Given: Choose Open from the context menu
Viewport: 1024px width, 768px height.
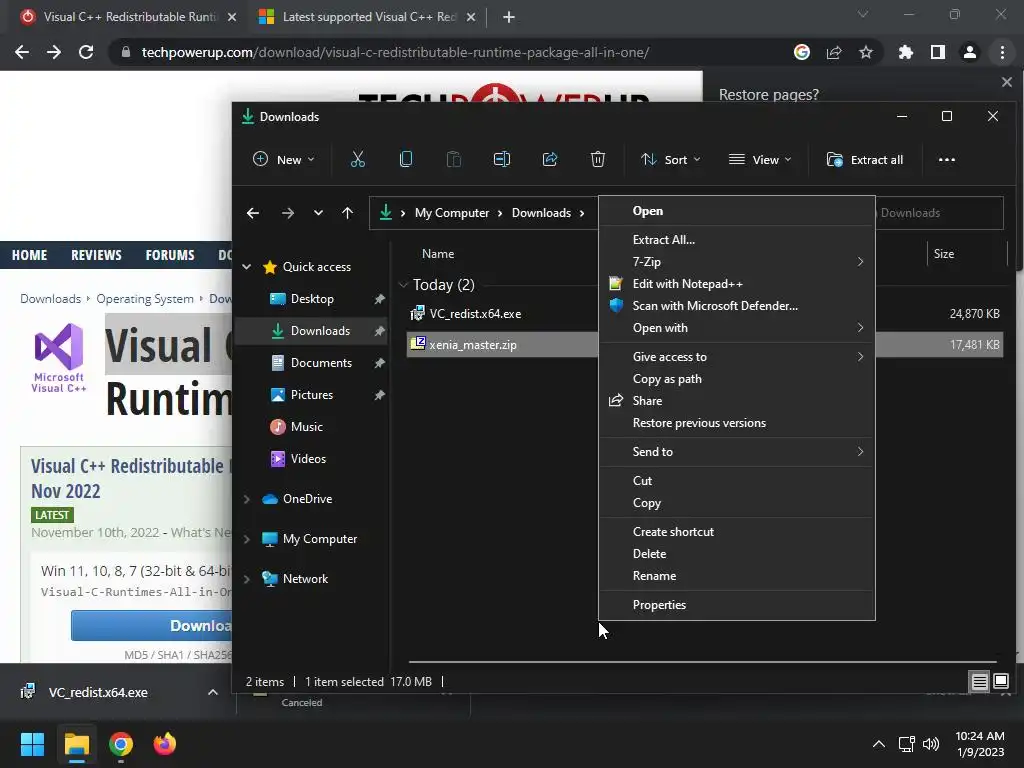Looking at the screenshot, I should point(737,211).
